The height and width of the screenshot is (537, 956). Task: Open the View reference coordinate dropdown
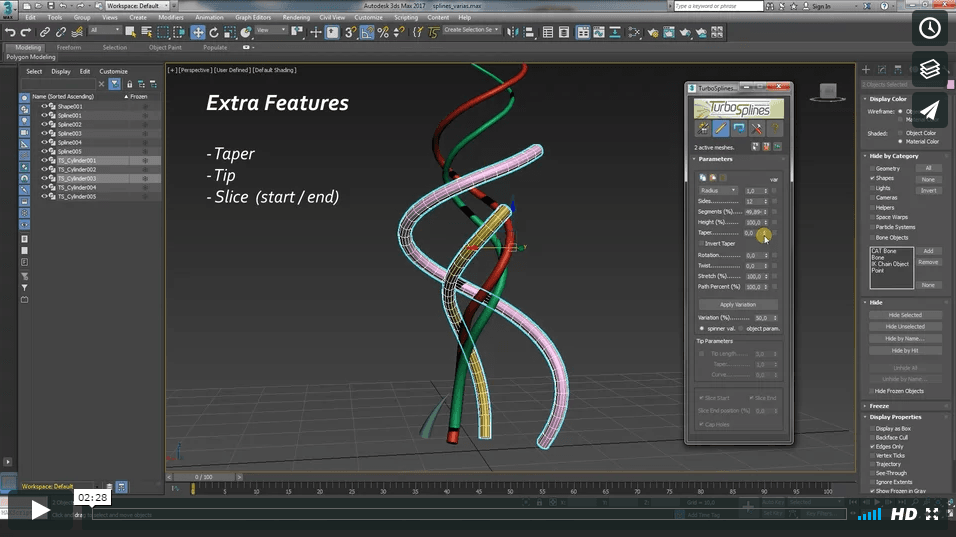[271, 30]
